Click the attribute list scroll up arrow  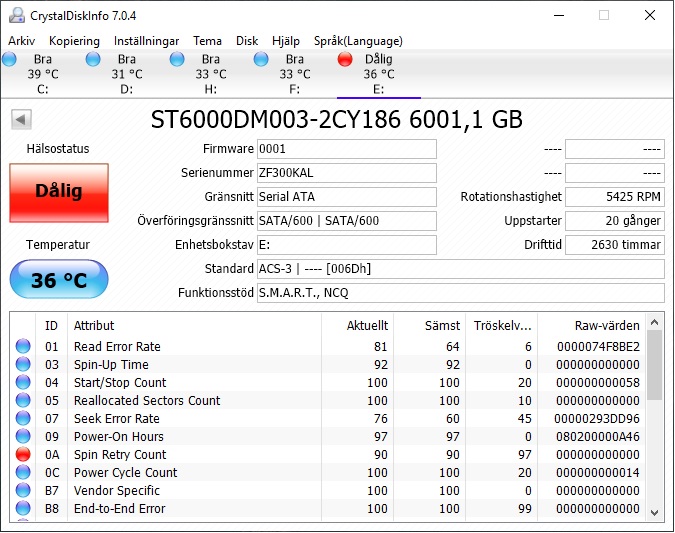click(x=654, y=322)
